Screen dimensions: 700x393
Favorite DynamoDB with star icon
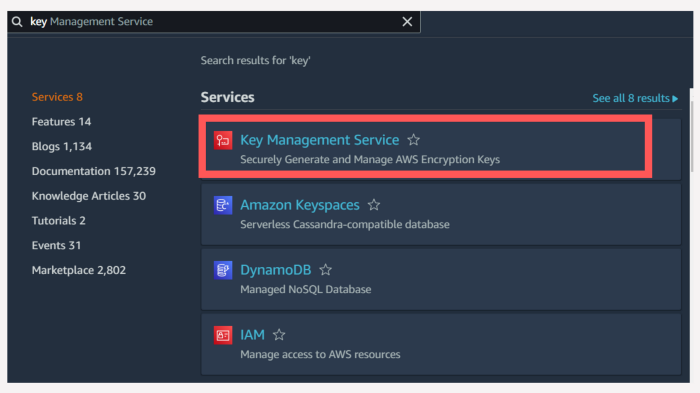325,270
